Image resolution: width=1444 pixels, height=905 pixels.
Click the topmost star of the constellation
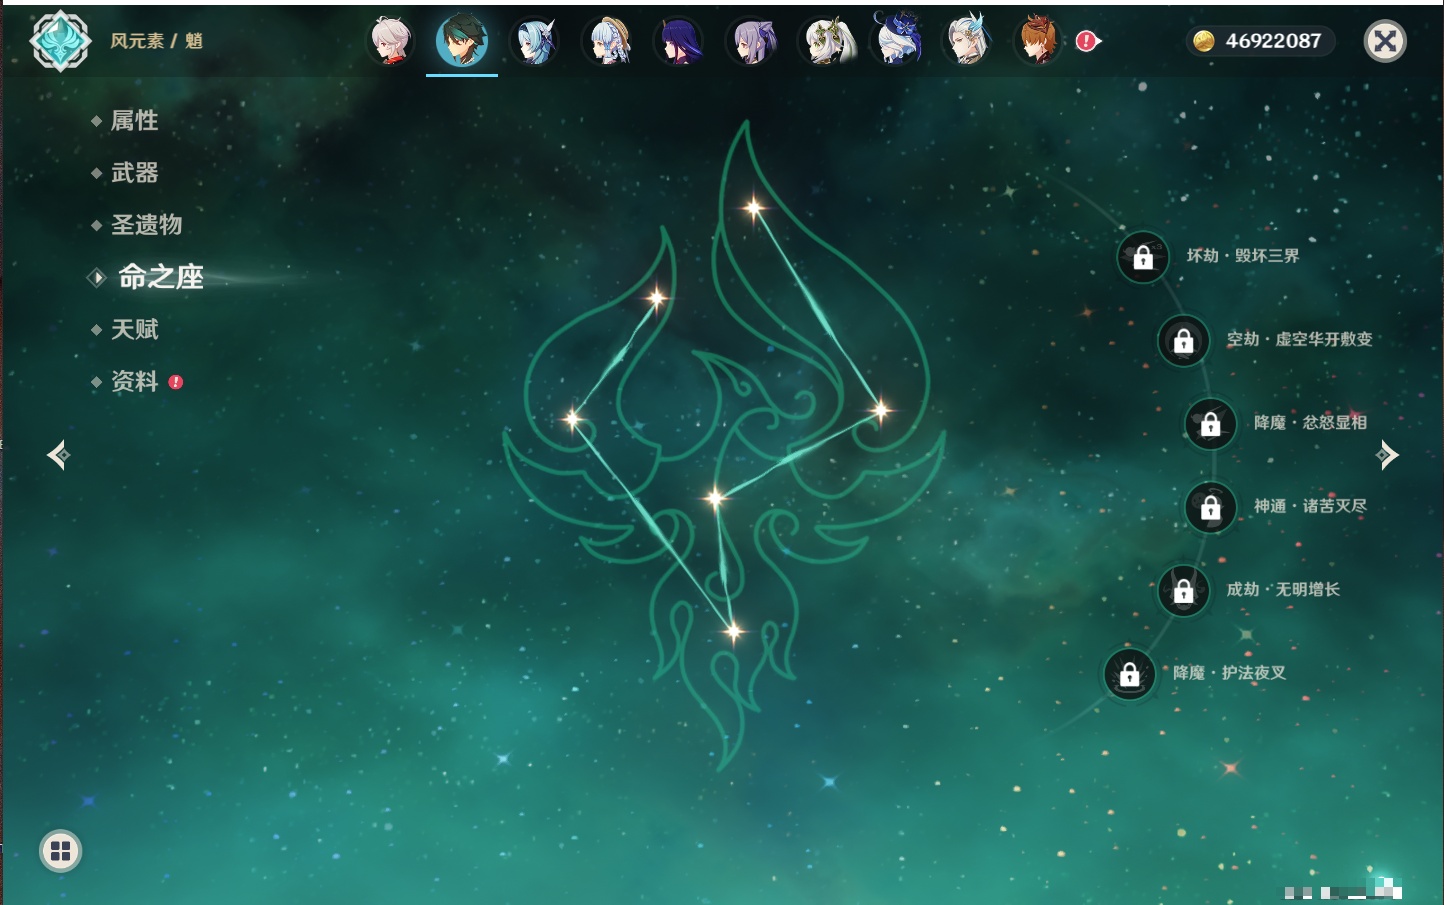tap(753, 208)
